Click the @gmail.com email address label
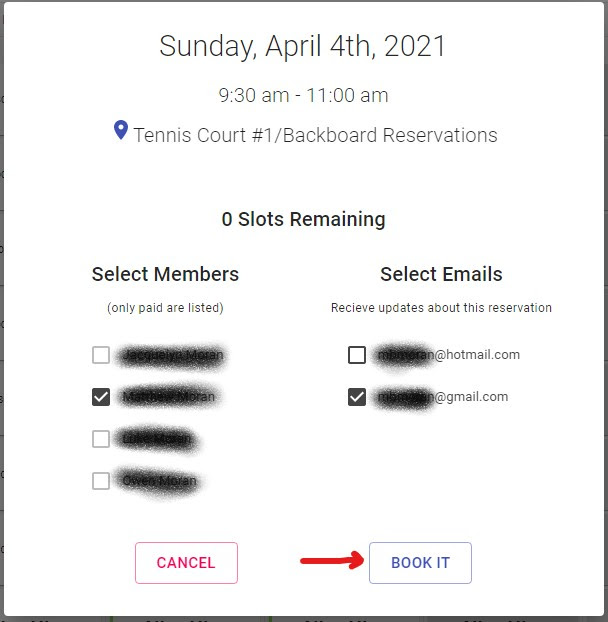Image resolution: width=608 pixels, height=622 pixels. (x=443, y=397)
